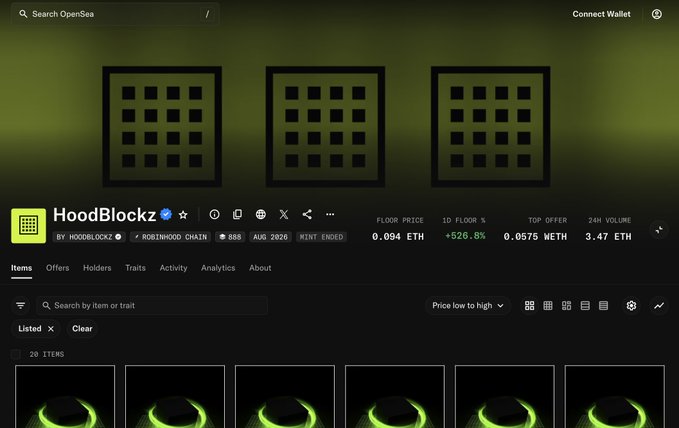Open the Price low to high dropdown

click(x=468, y=305)
